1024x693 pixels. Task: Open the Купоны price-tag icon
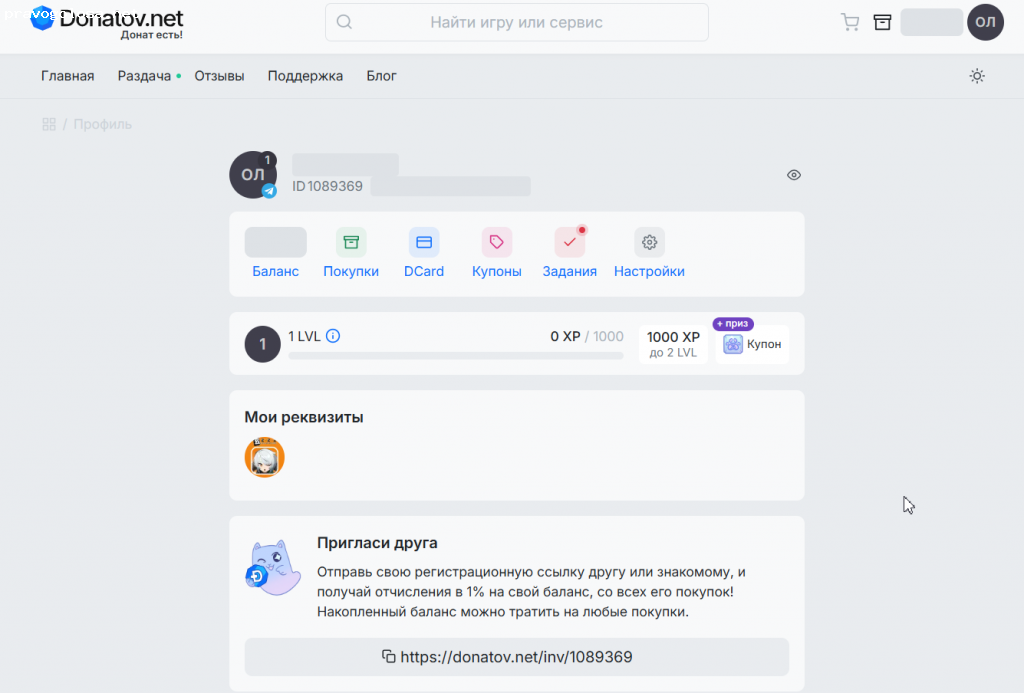pyautogui.click(x=496, y=242)
